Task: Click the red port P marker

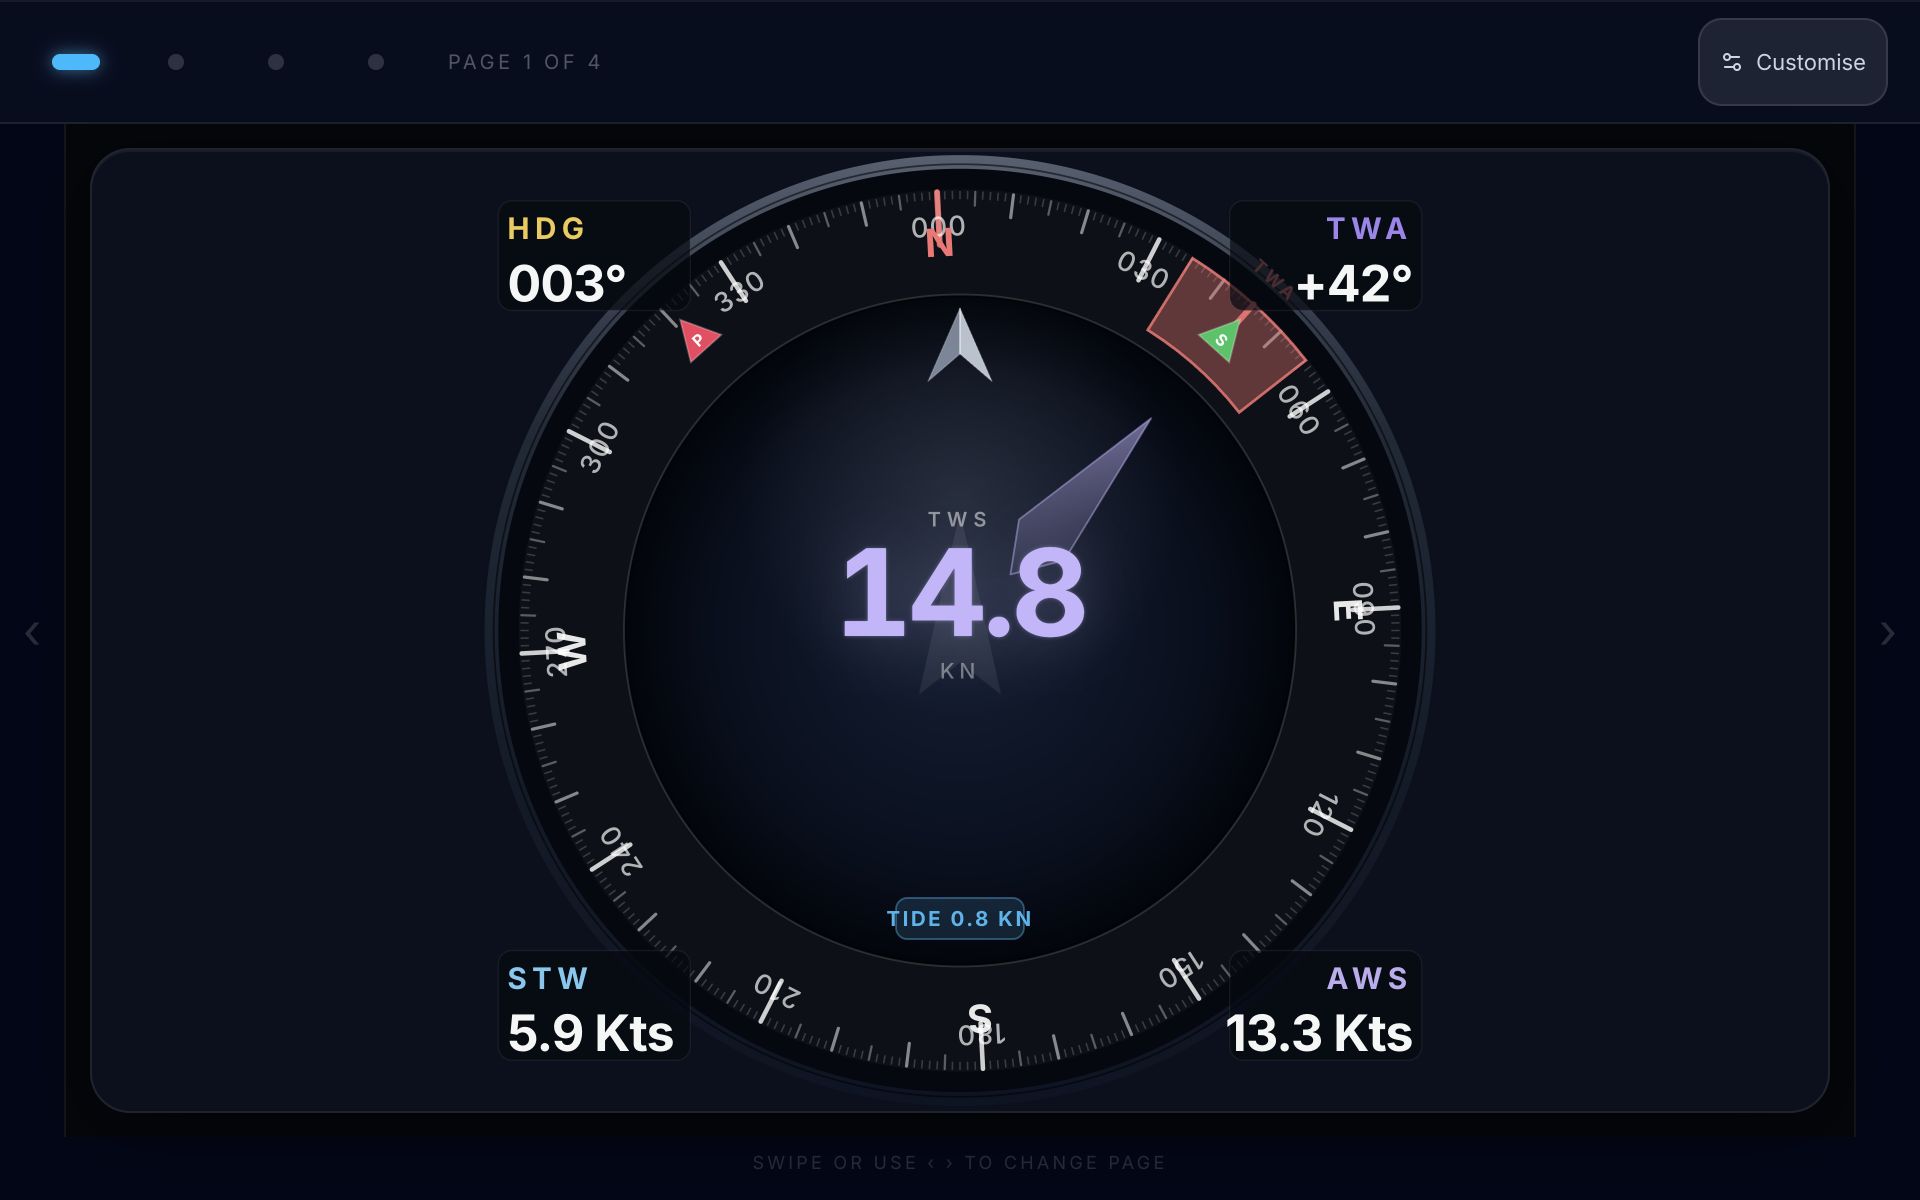Action: tap(698, 339)
